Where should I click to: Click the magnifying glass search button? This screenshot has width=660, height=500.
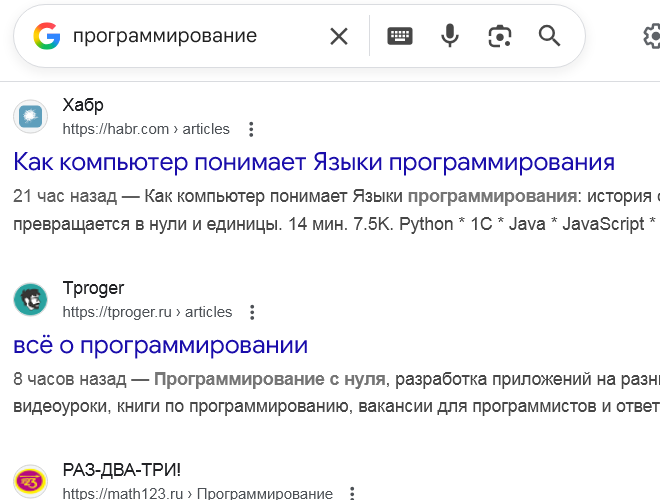(x=549, y=36)
